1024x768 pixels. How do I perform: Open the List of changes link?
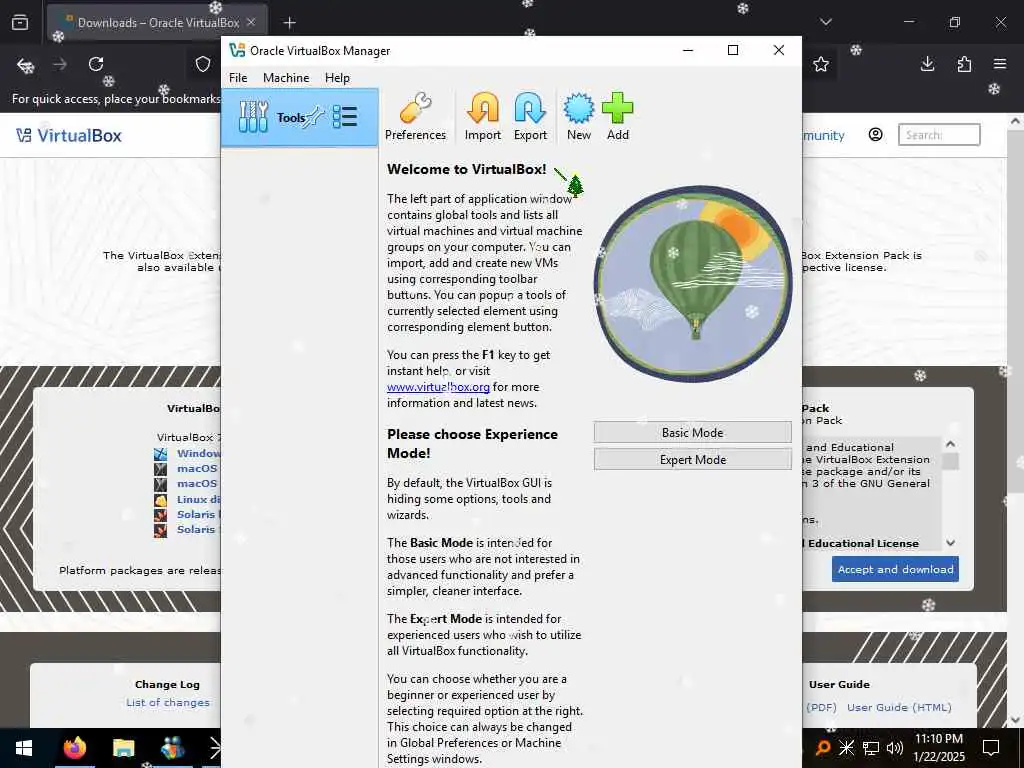click(x=168, y=703)
